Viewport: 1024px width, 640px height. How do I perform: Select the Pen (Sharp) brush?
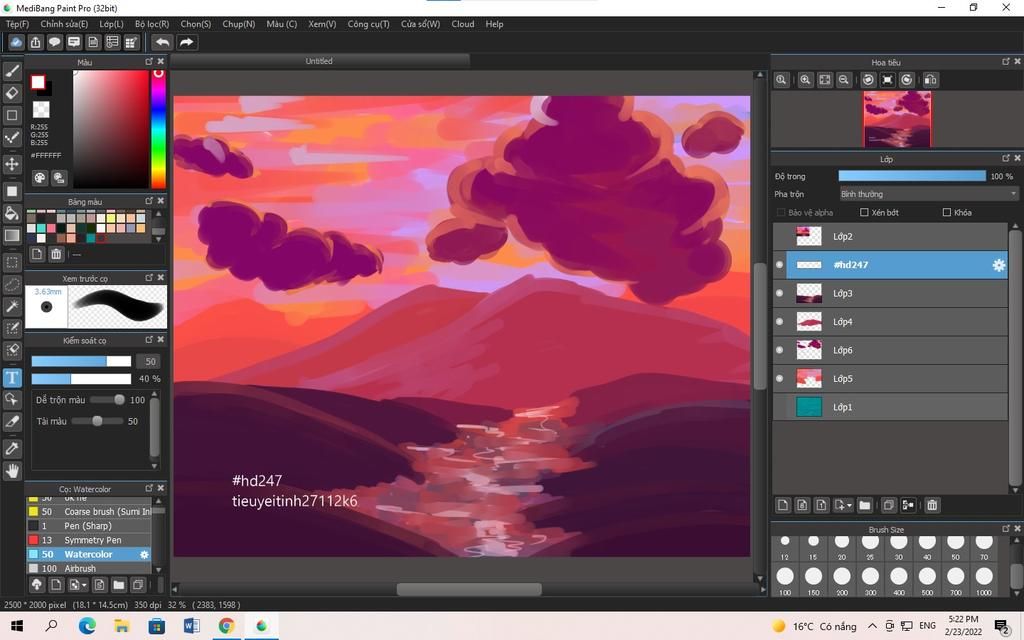click(89, 526)
